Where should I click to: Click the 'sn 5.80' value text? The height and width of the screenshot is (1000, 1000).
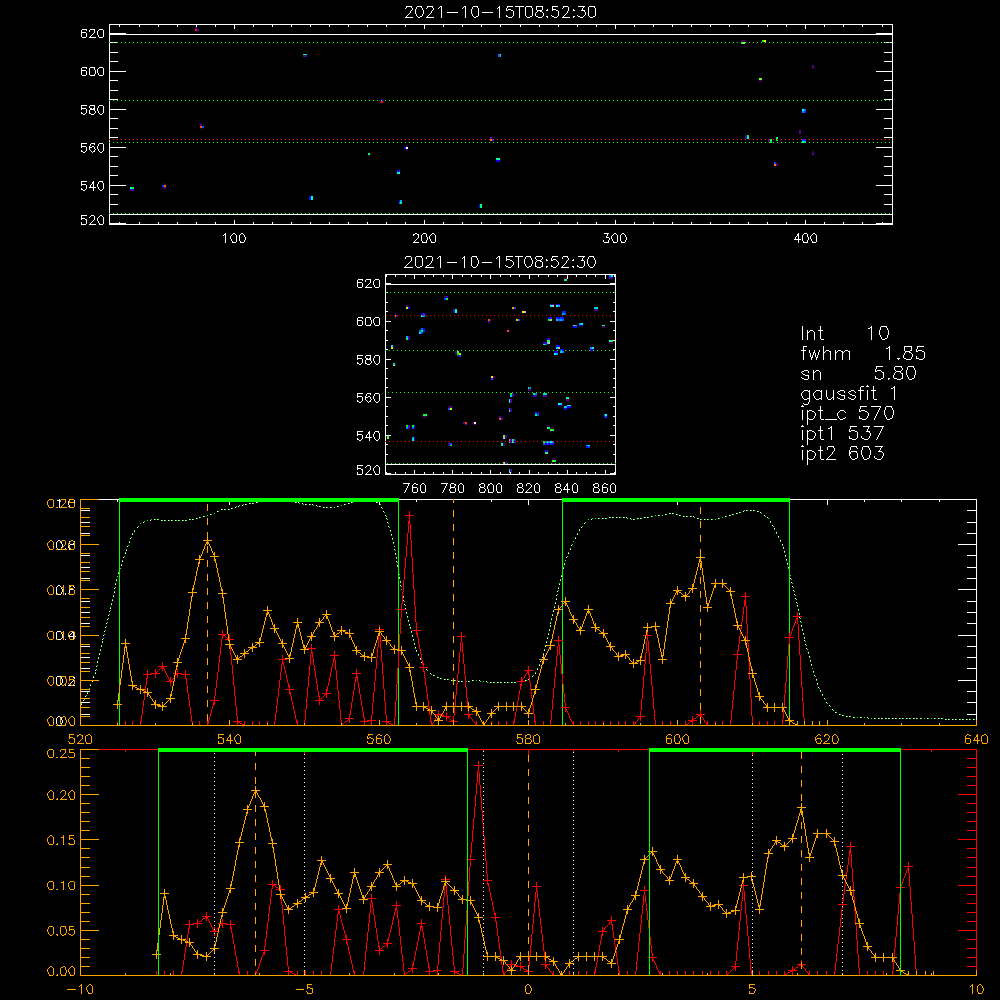tap(858, 373)
